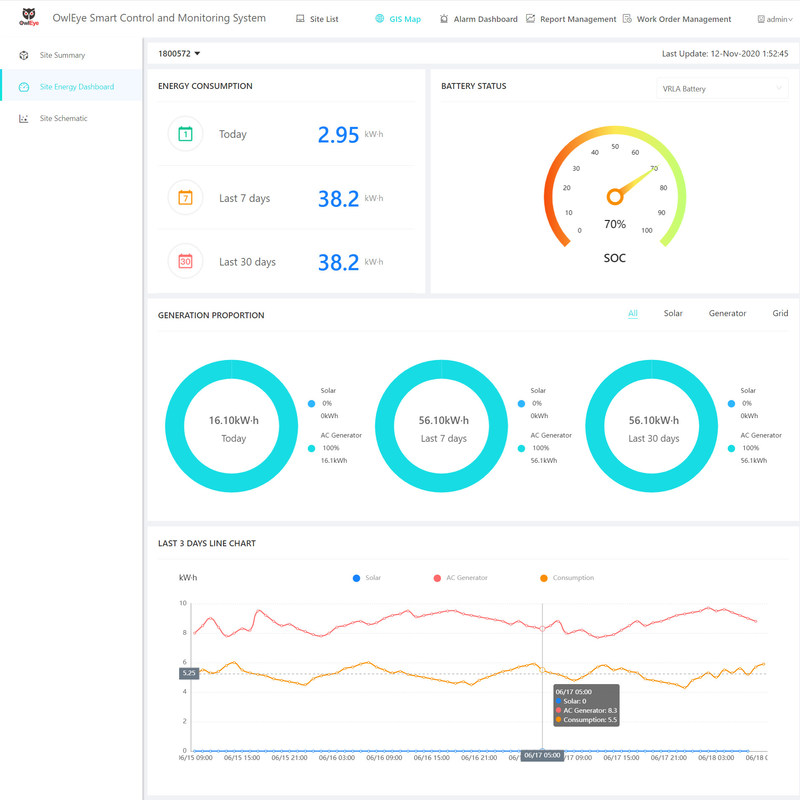
Task: Expand the VRLA Battery dropdown
Action: [722, 89]
